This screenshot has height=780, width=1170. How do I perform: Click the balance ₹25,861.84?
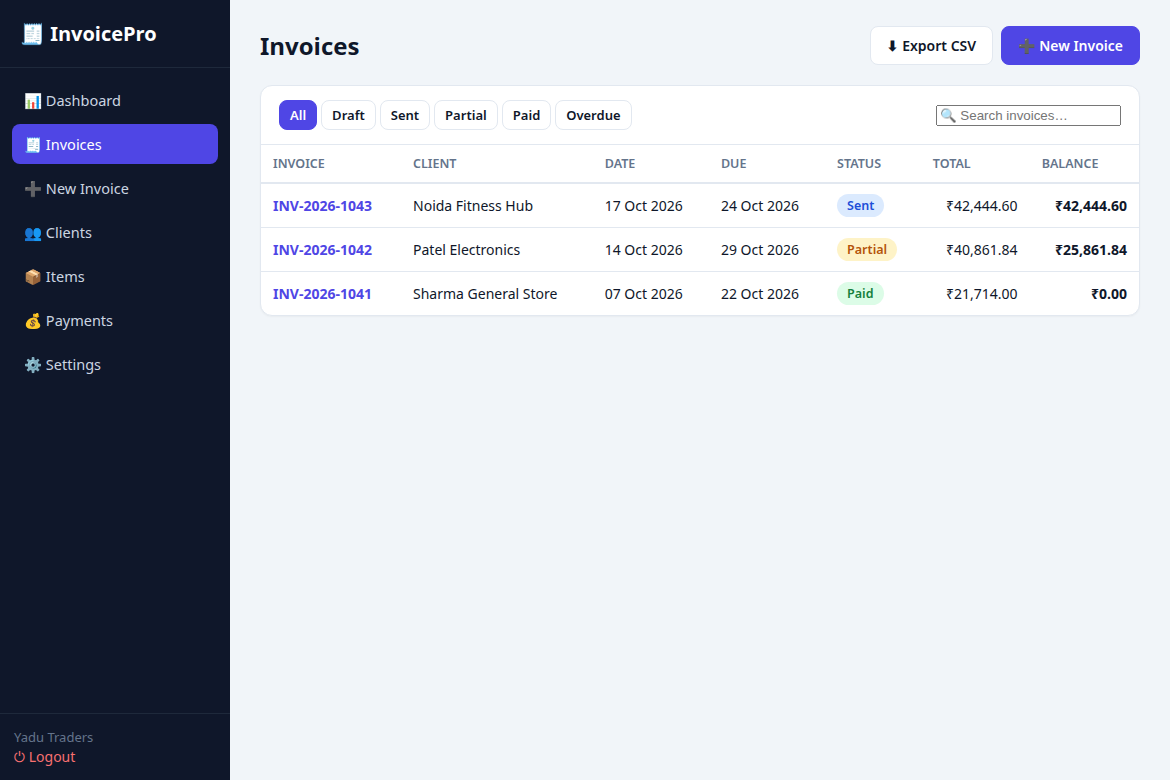[1091, 250]
